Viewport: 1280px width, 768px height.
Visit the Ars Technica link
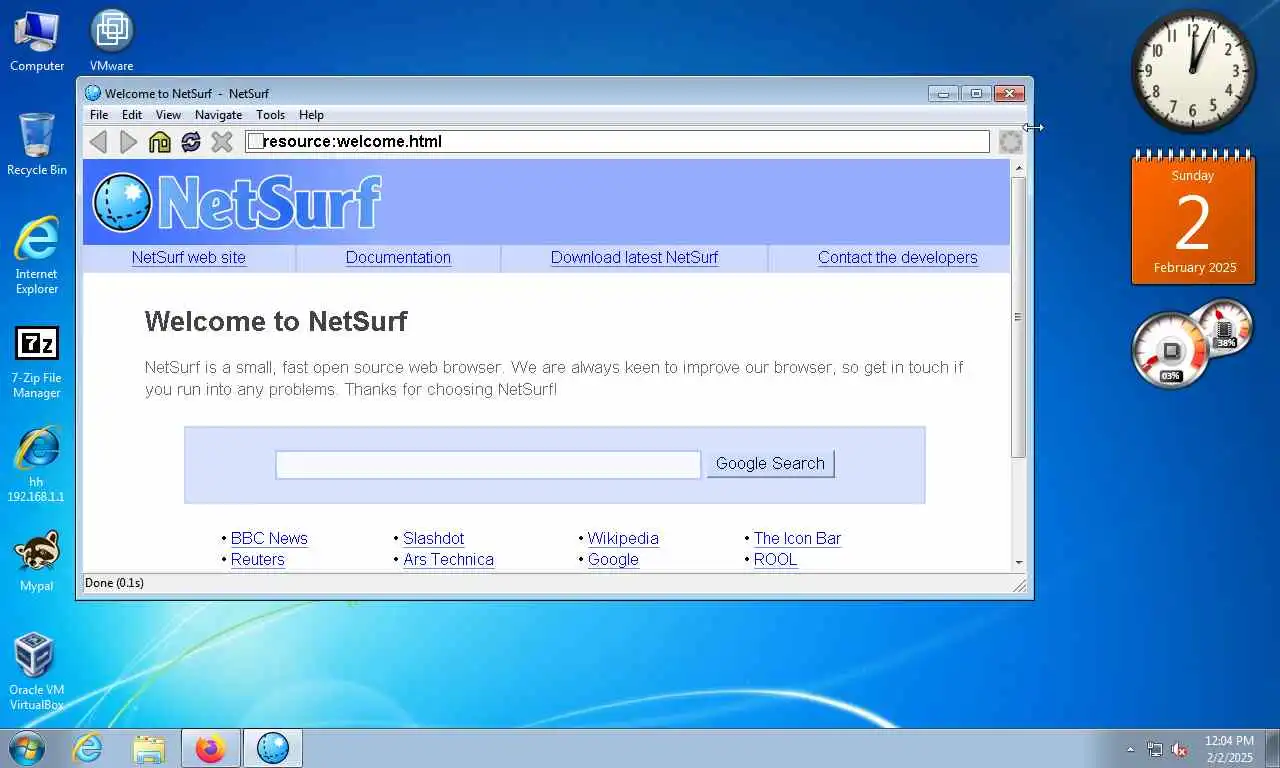pos(448,559)
